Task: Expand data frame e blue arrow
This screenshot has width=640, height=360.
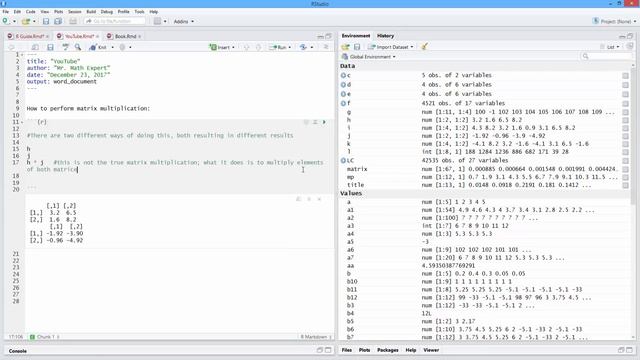Action: click(343, 94)
